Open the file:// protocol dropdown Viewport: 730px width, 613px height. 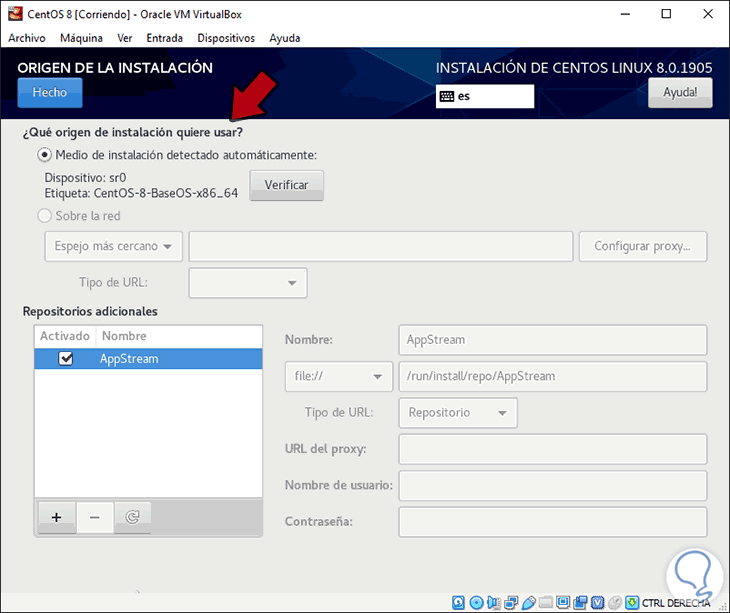point(339,376)
